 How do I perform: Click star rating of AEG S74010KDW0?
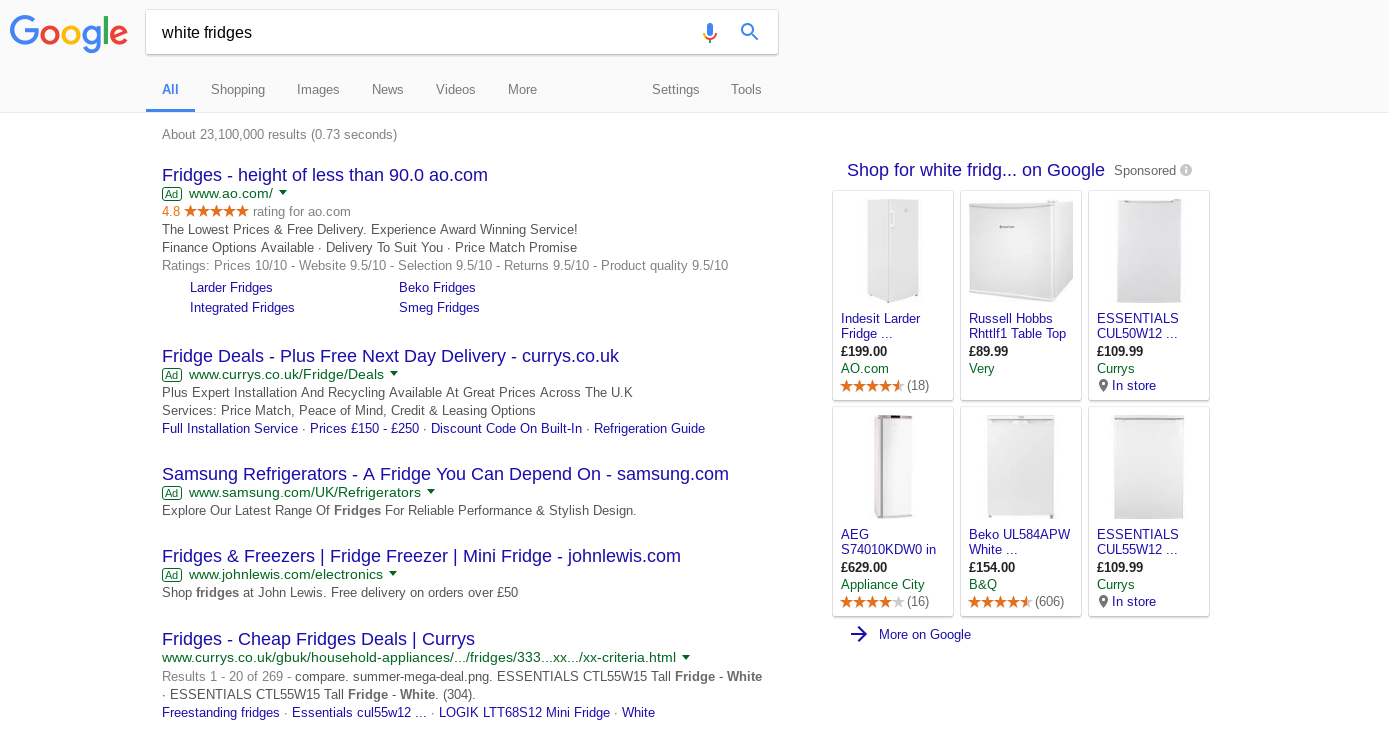point(872,602)
